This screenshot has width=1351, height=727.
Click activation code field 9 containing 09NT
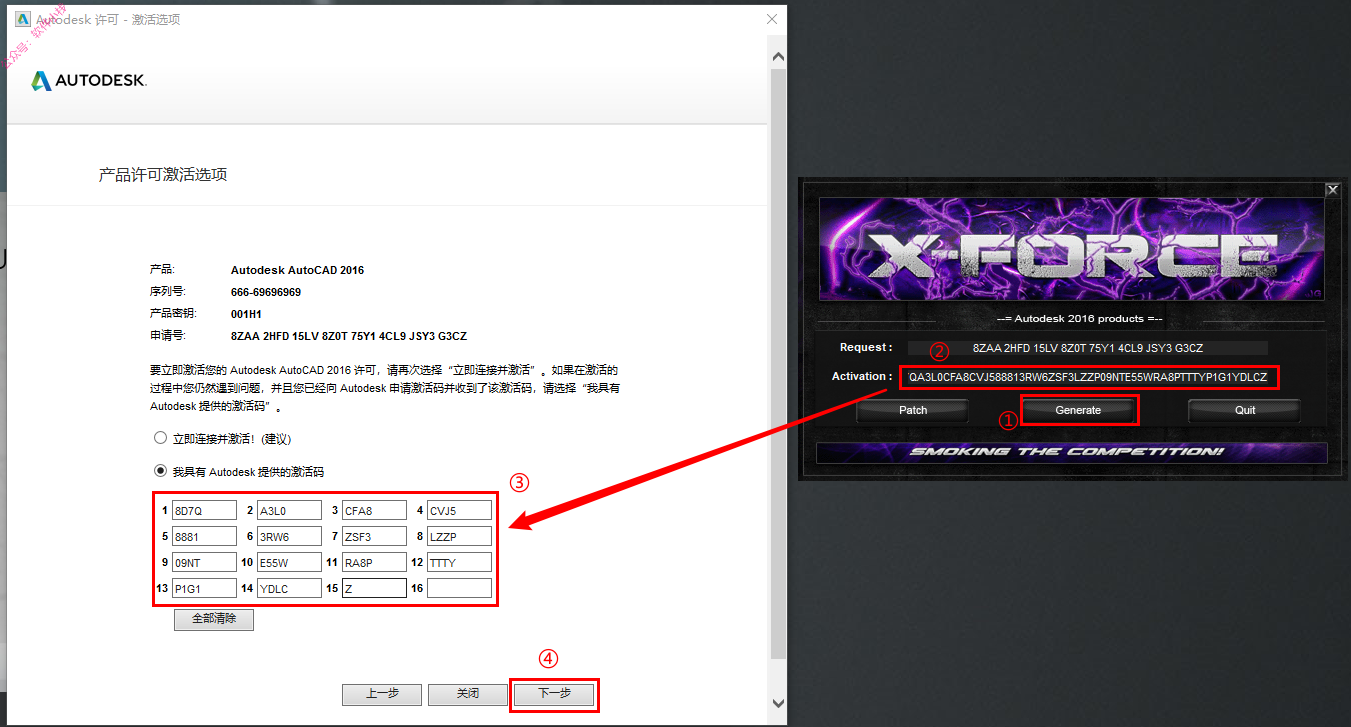(204, 562)
